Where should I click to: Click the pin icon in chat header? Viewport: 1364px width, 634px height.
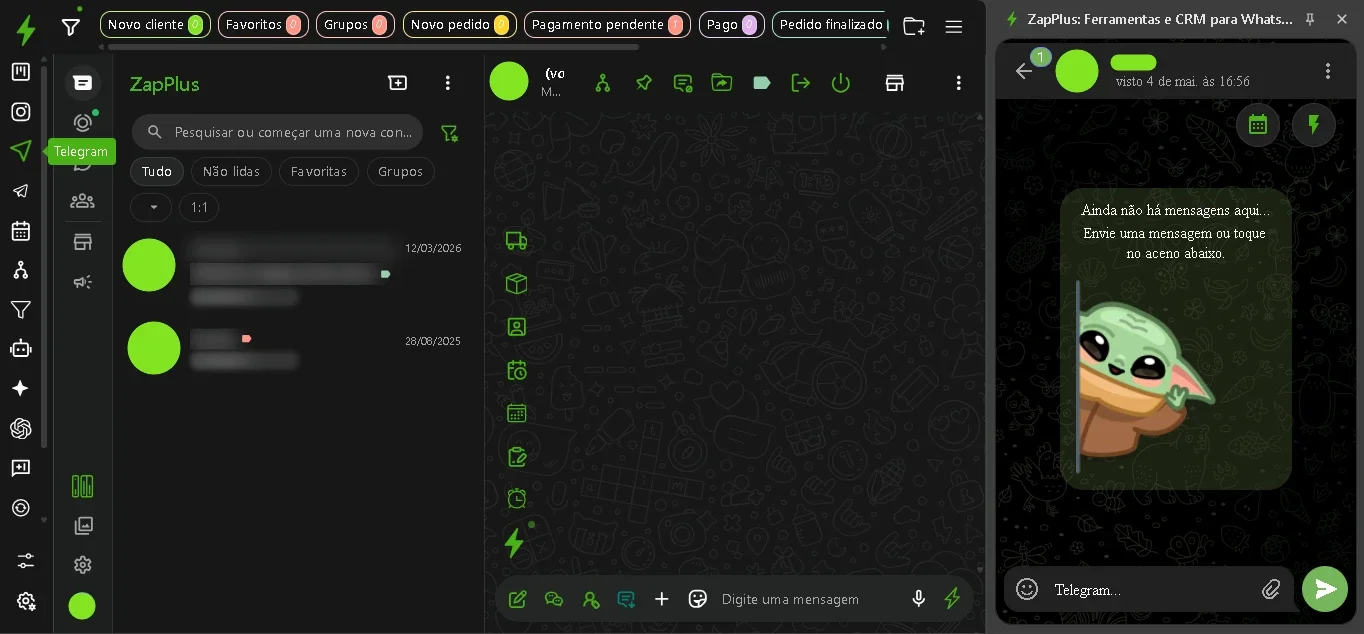tap(644, 83)
